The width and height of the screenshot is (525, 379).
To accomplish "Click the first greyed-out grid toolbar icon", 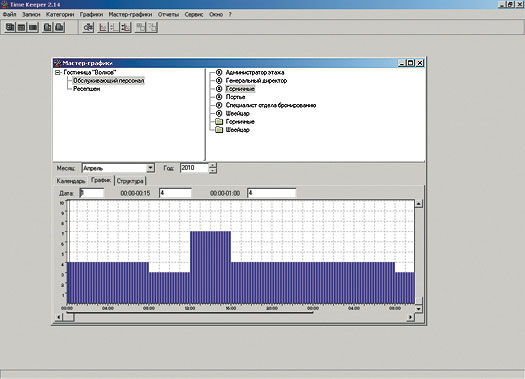I will (141, 27).
